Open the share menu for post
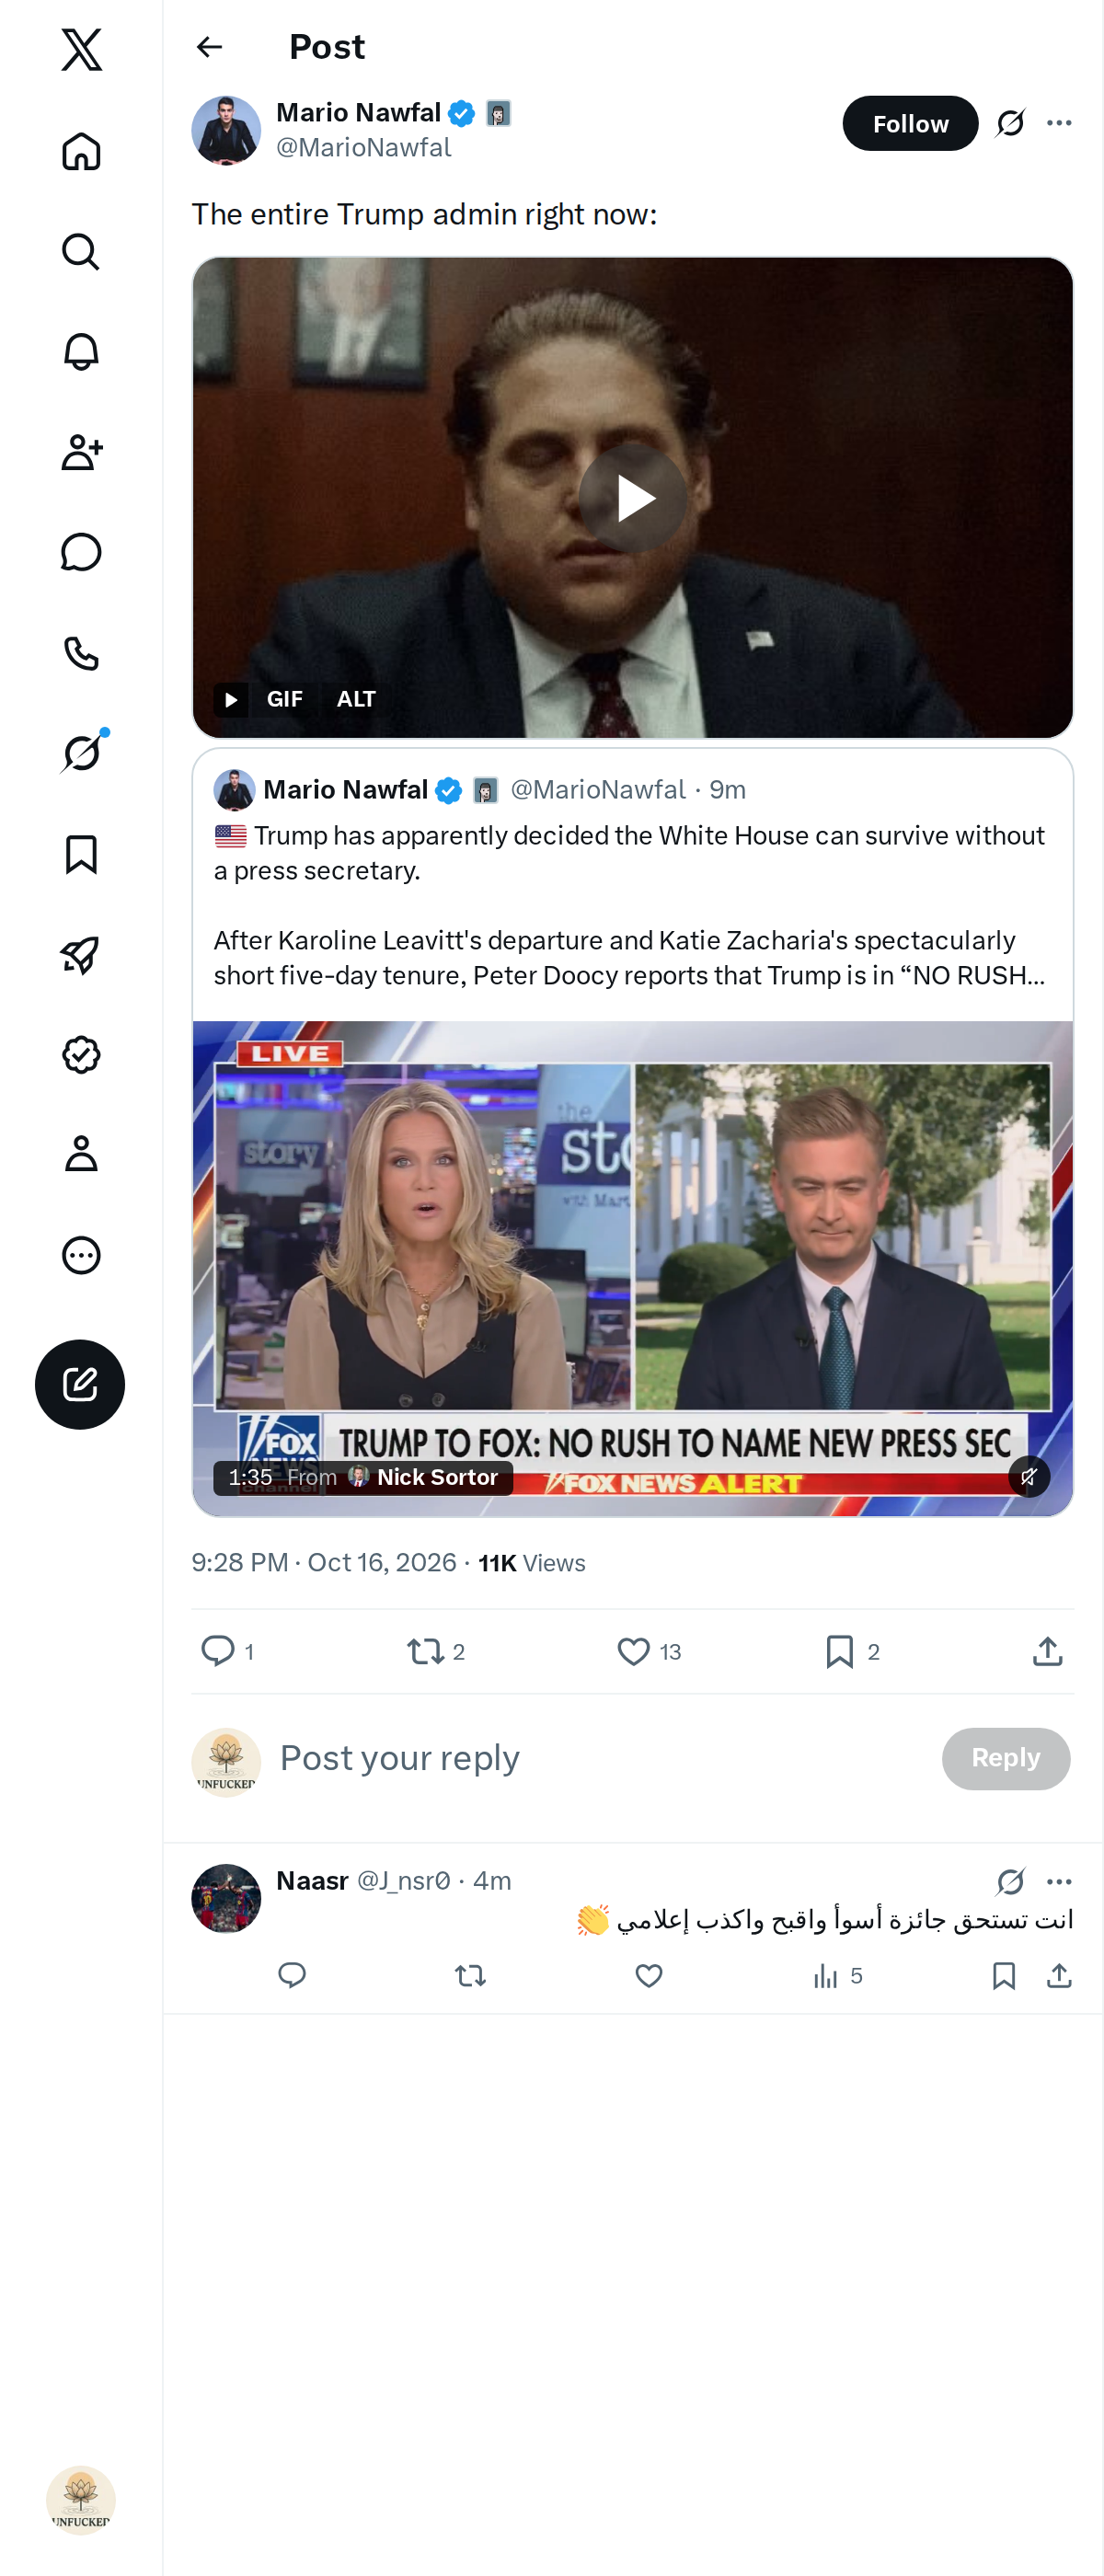This screenshot has height=2576, width=1104. click(1047, 1651)
